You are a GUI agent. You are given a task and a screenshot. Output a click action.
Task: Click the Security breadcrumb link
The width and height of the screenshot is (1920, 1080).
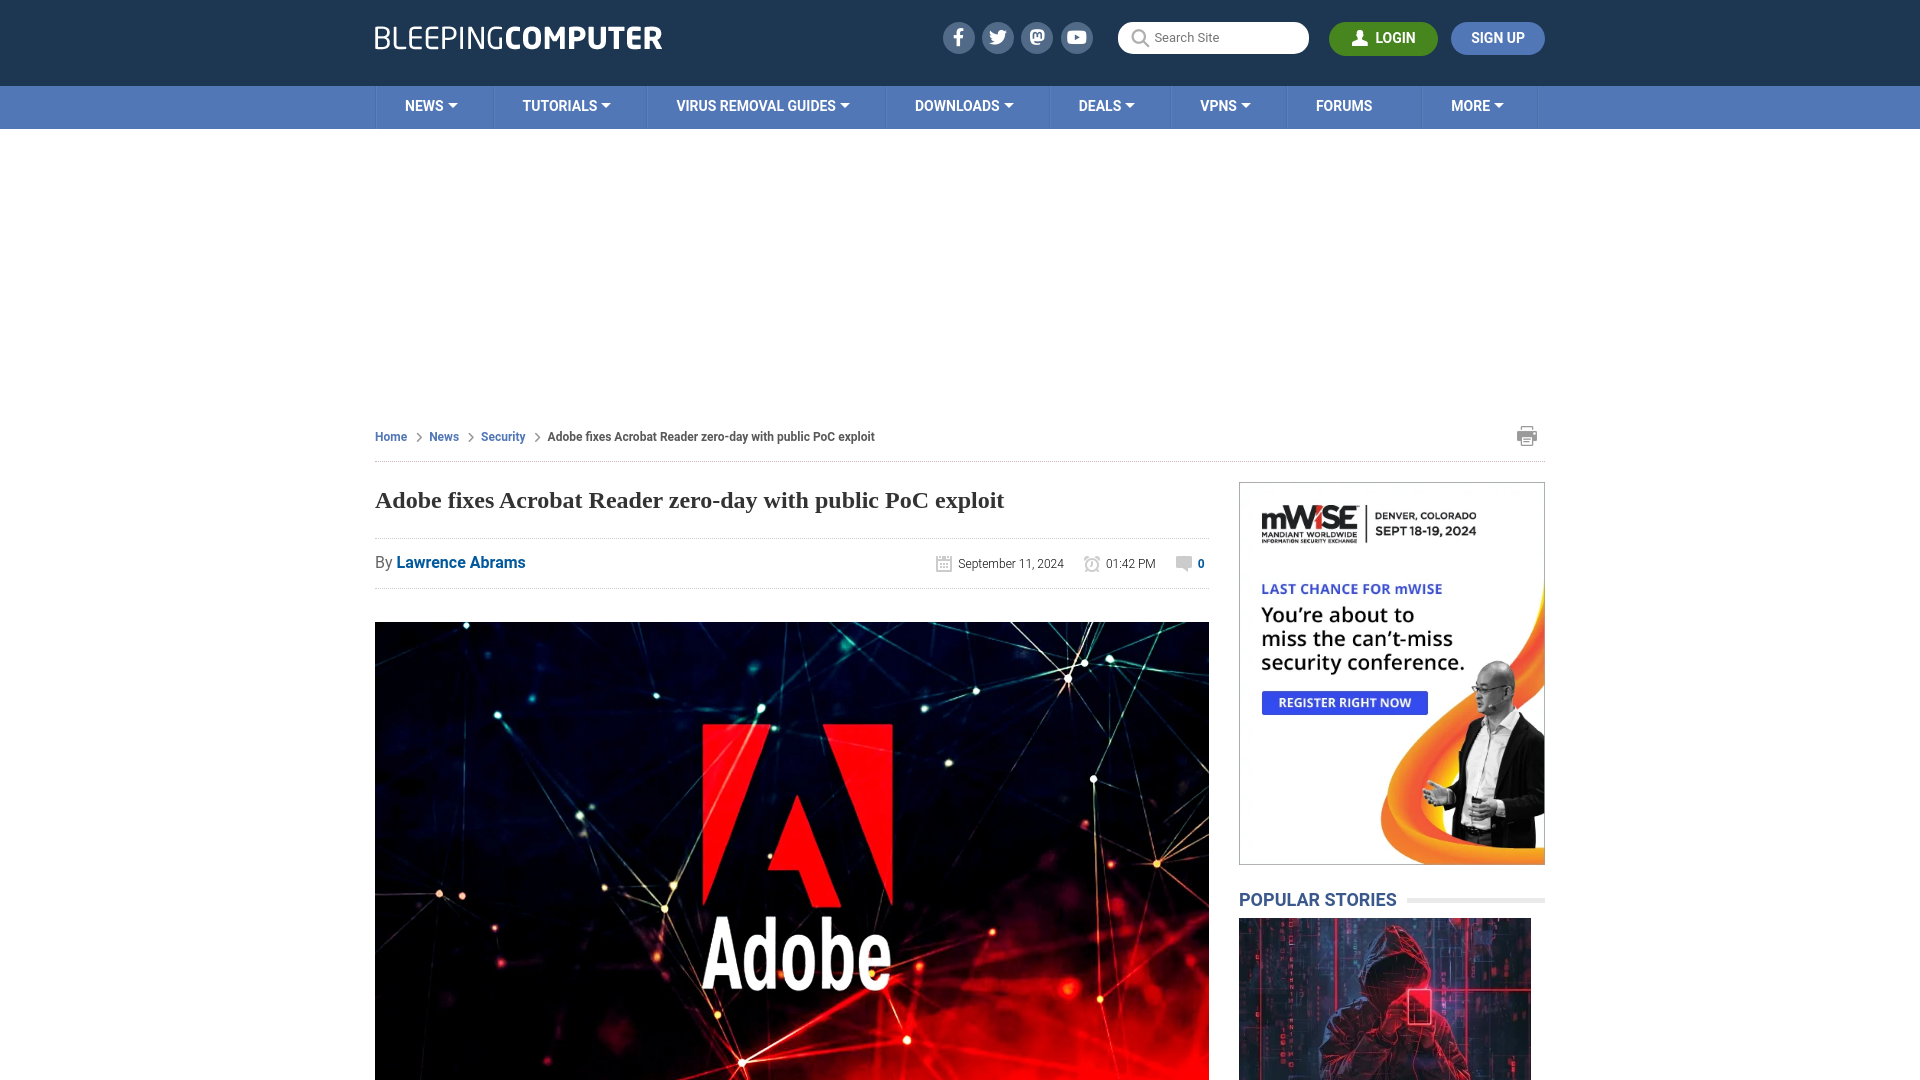[x=502, y=435]
